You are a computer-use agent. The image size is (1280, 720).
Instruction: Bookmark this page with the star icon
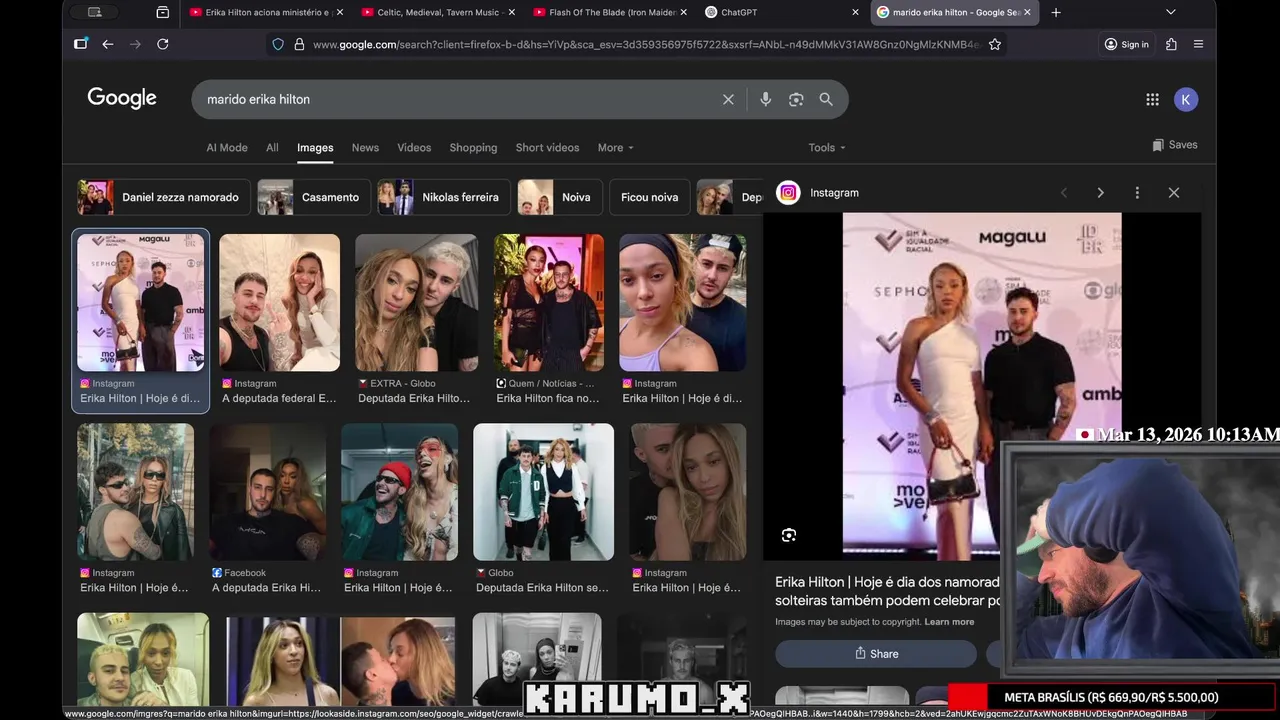click(x=994, y=44)
